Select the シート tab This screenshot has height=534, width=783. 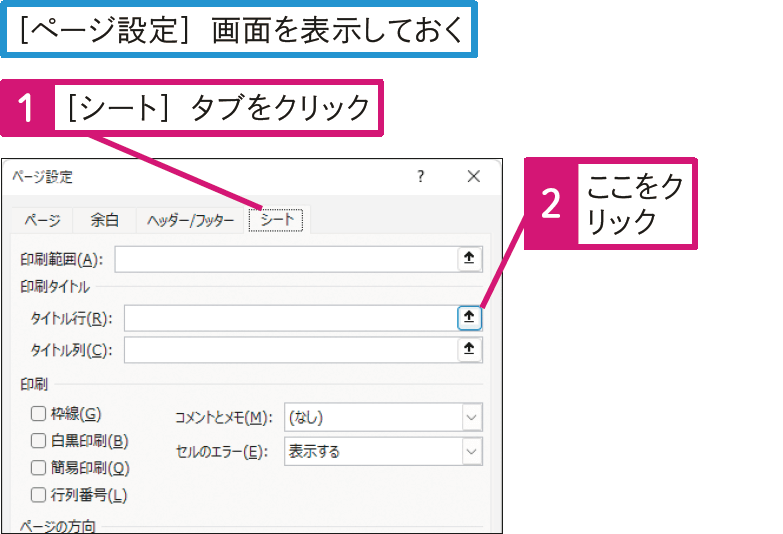[276, 220]
